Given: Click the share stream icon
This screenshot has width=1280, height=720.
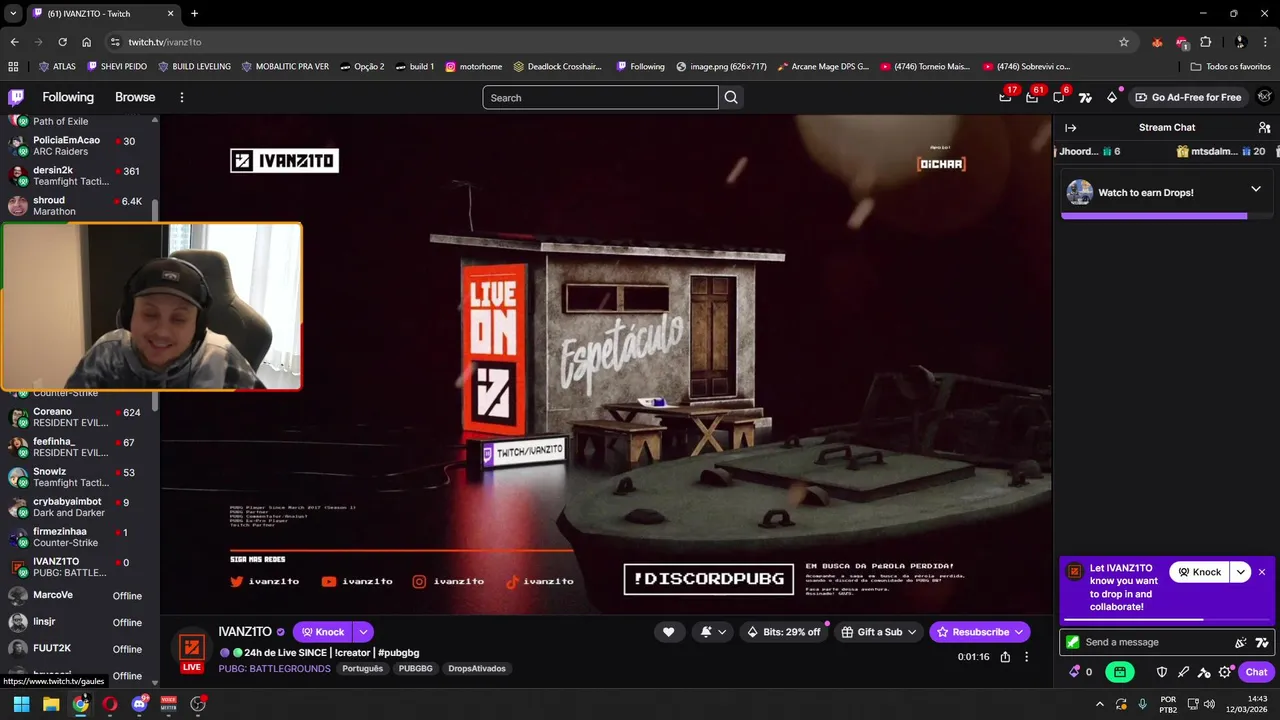Looking at the screenshot, I should (x=1005, y=657).
